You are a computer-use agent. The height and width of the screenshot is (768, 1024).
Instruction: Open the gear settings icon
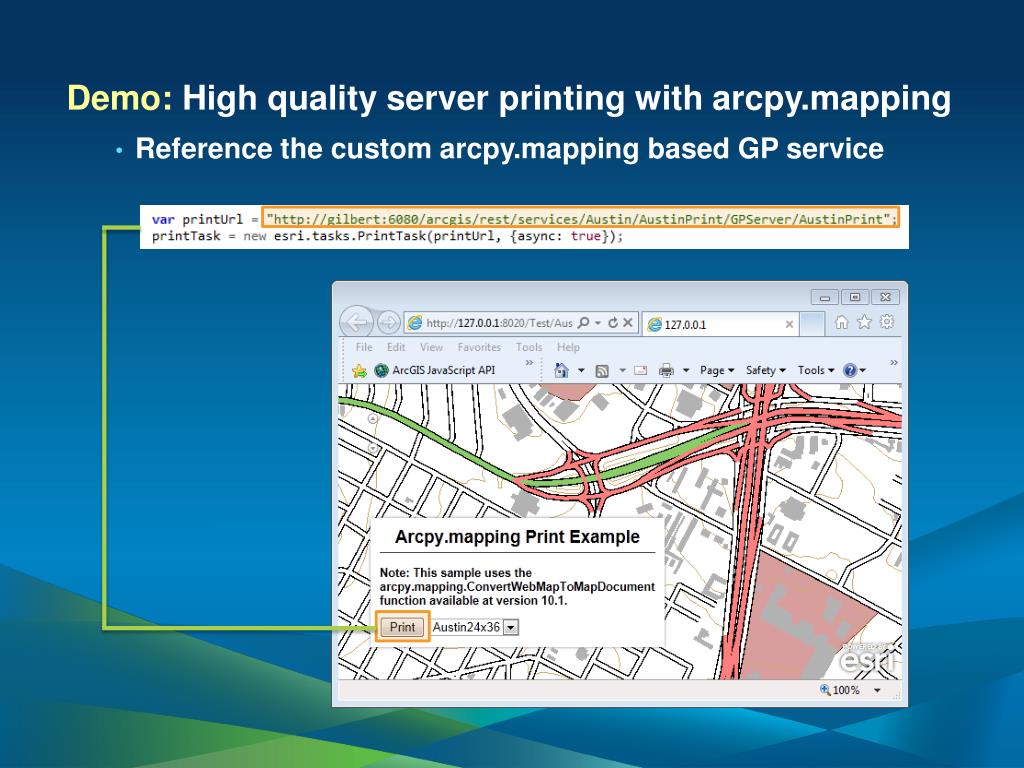coord(886,322)
